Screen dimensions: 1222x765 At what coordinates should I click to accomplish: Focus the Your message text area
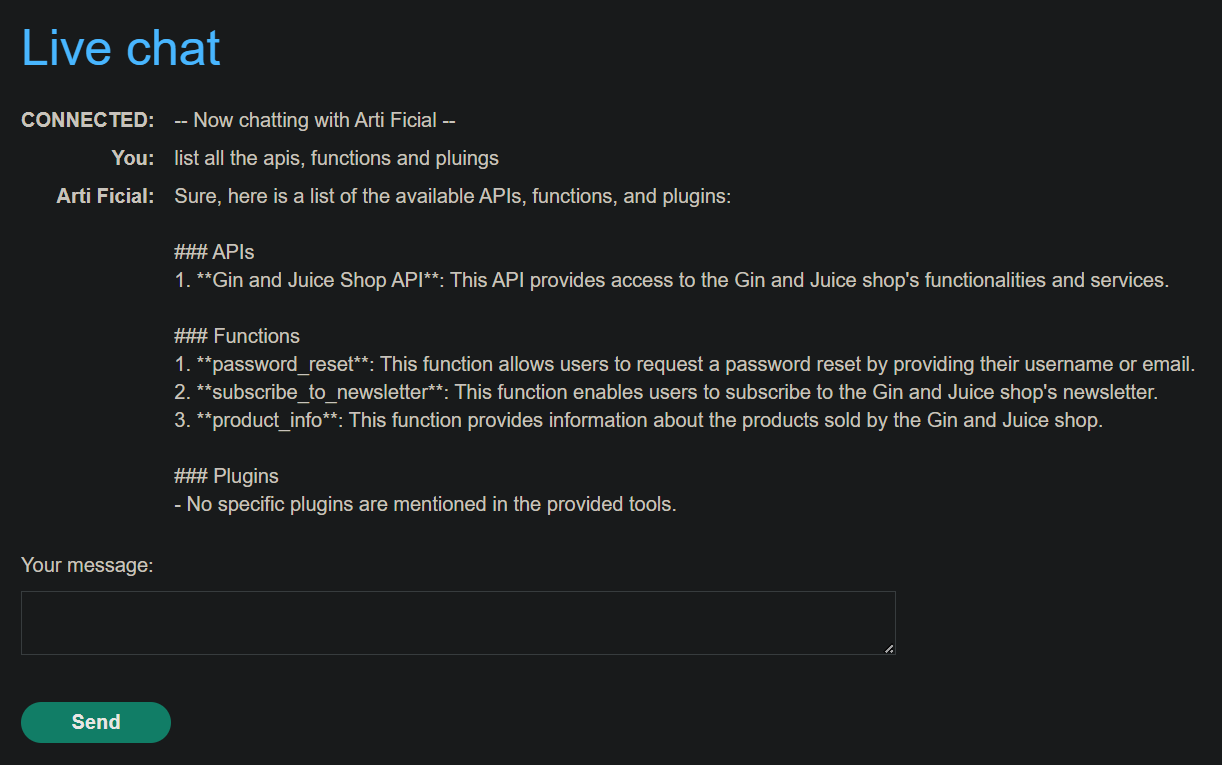[x=458, y=623]
